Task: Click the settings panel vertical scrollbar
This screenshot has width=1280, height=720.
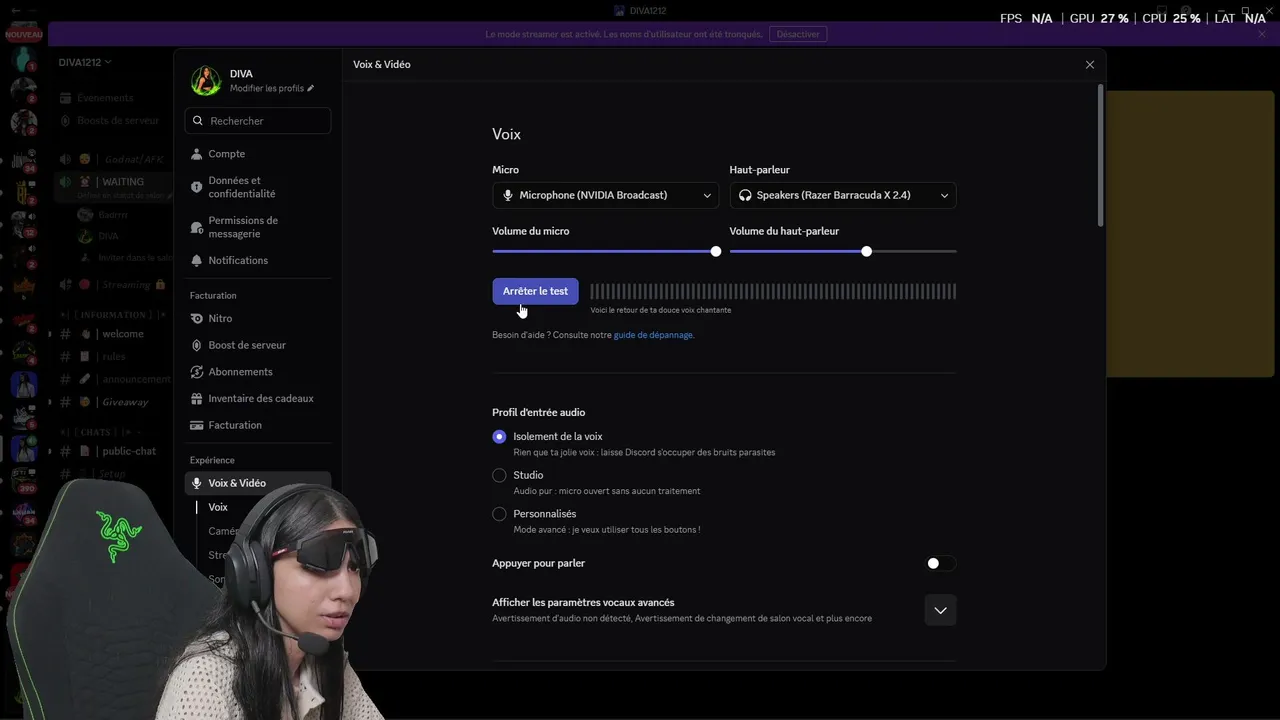Action: [1101, 155]
